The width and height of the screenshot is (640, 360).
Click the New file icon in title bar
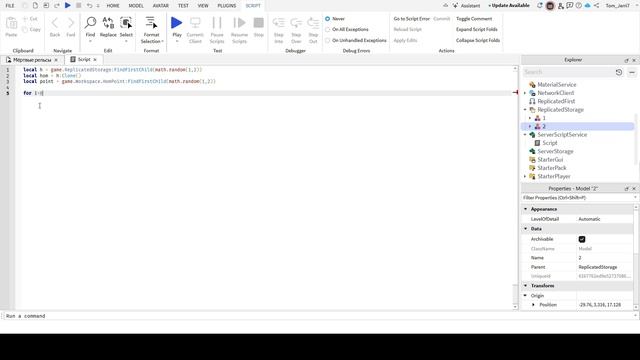coord(35,6)
